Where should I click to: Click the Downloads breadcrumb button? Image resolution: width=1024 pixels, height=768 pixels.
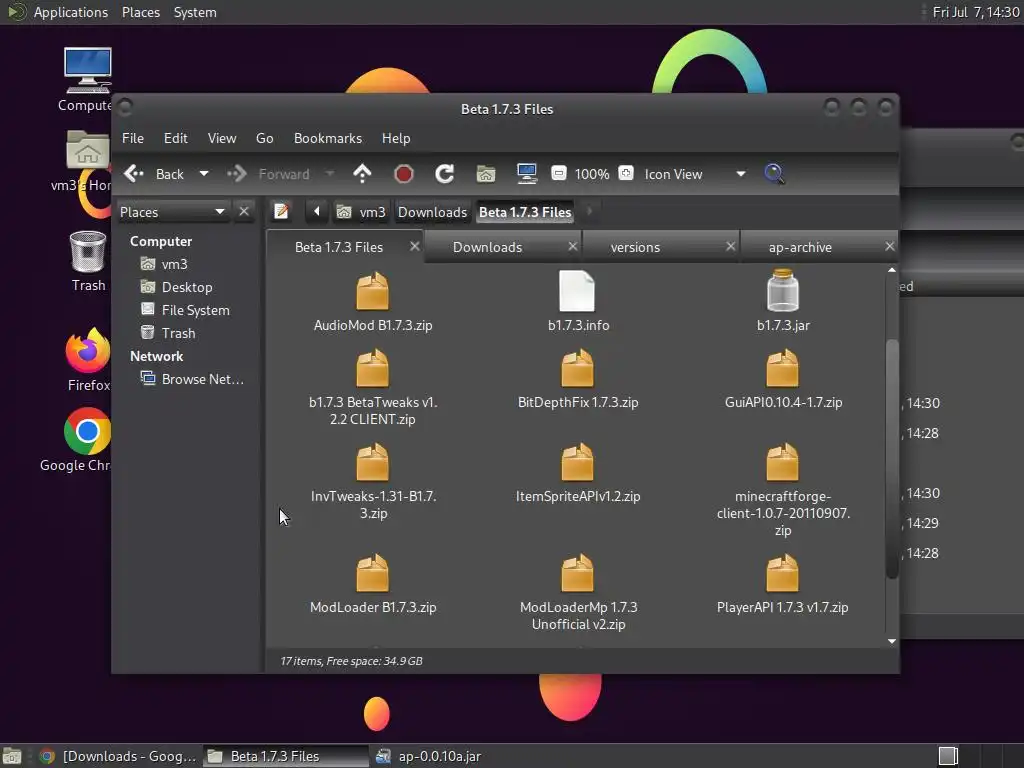(x=432, y=212)
